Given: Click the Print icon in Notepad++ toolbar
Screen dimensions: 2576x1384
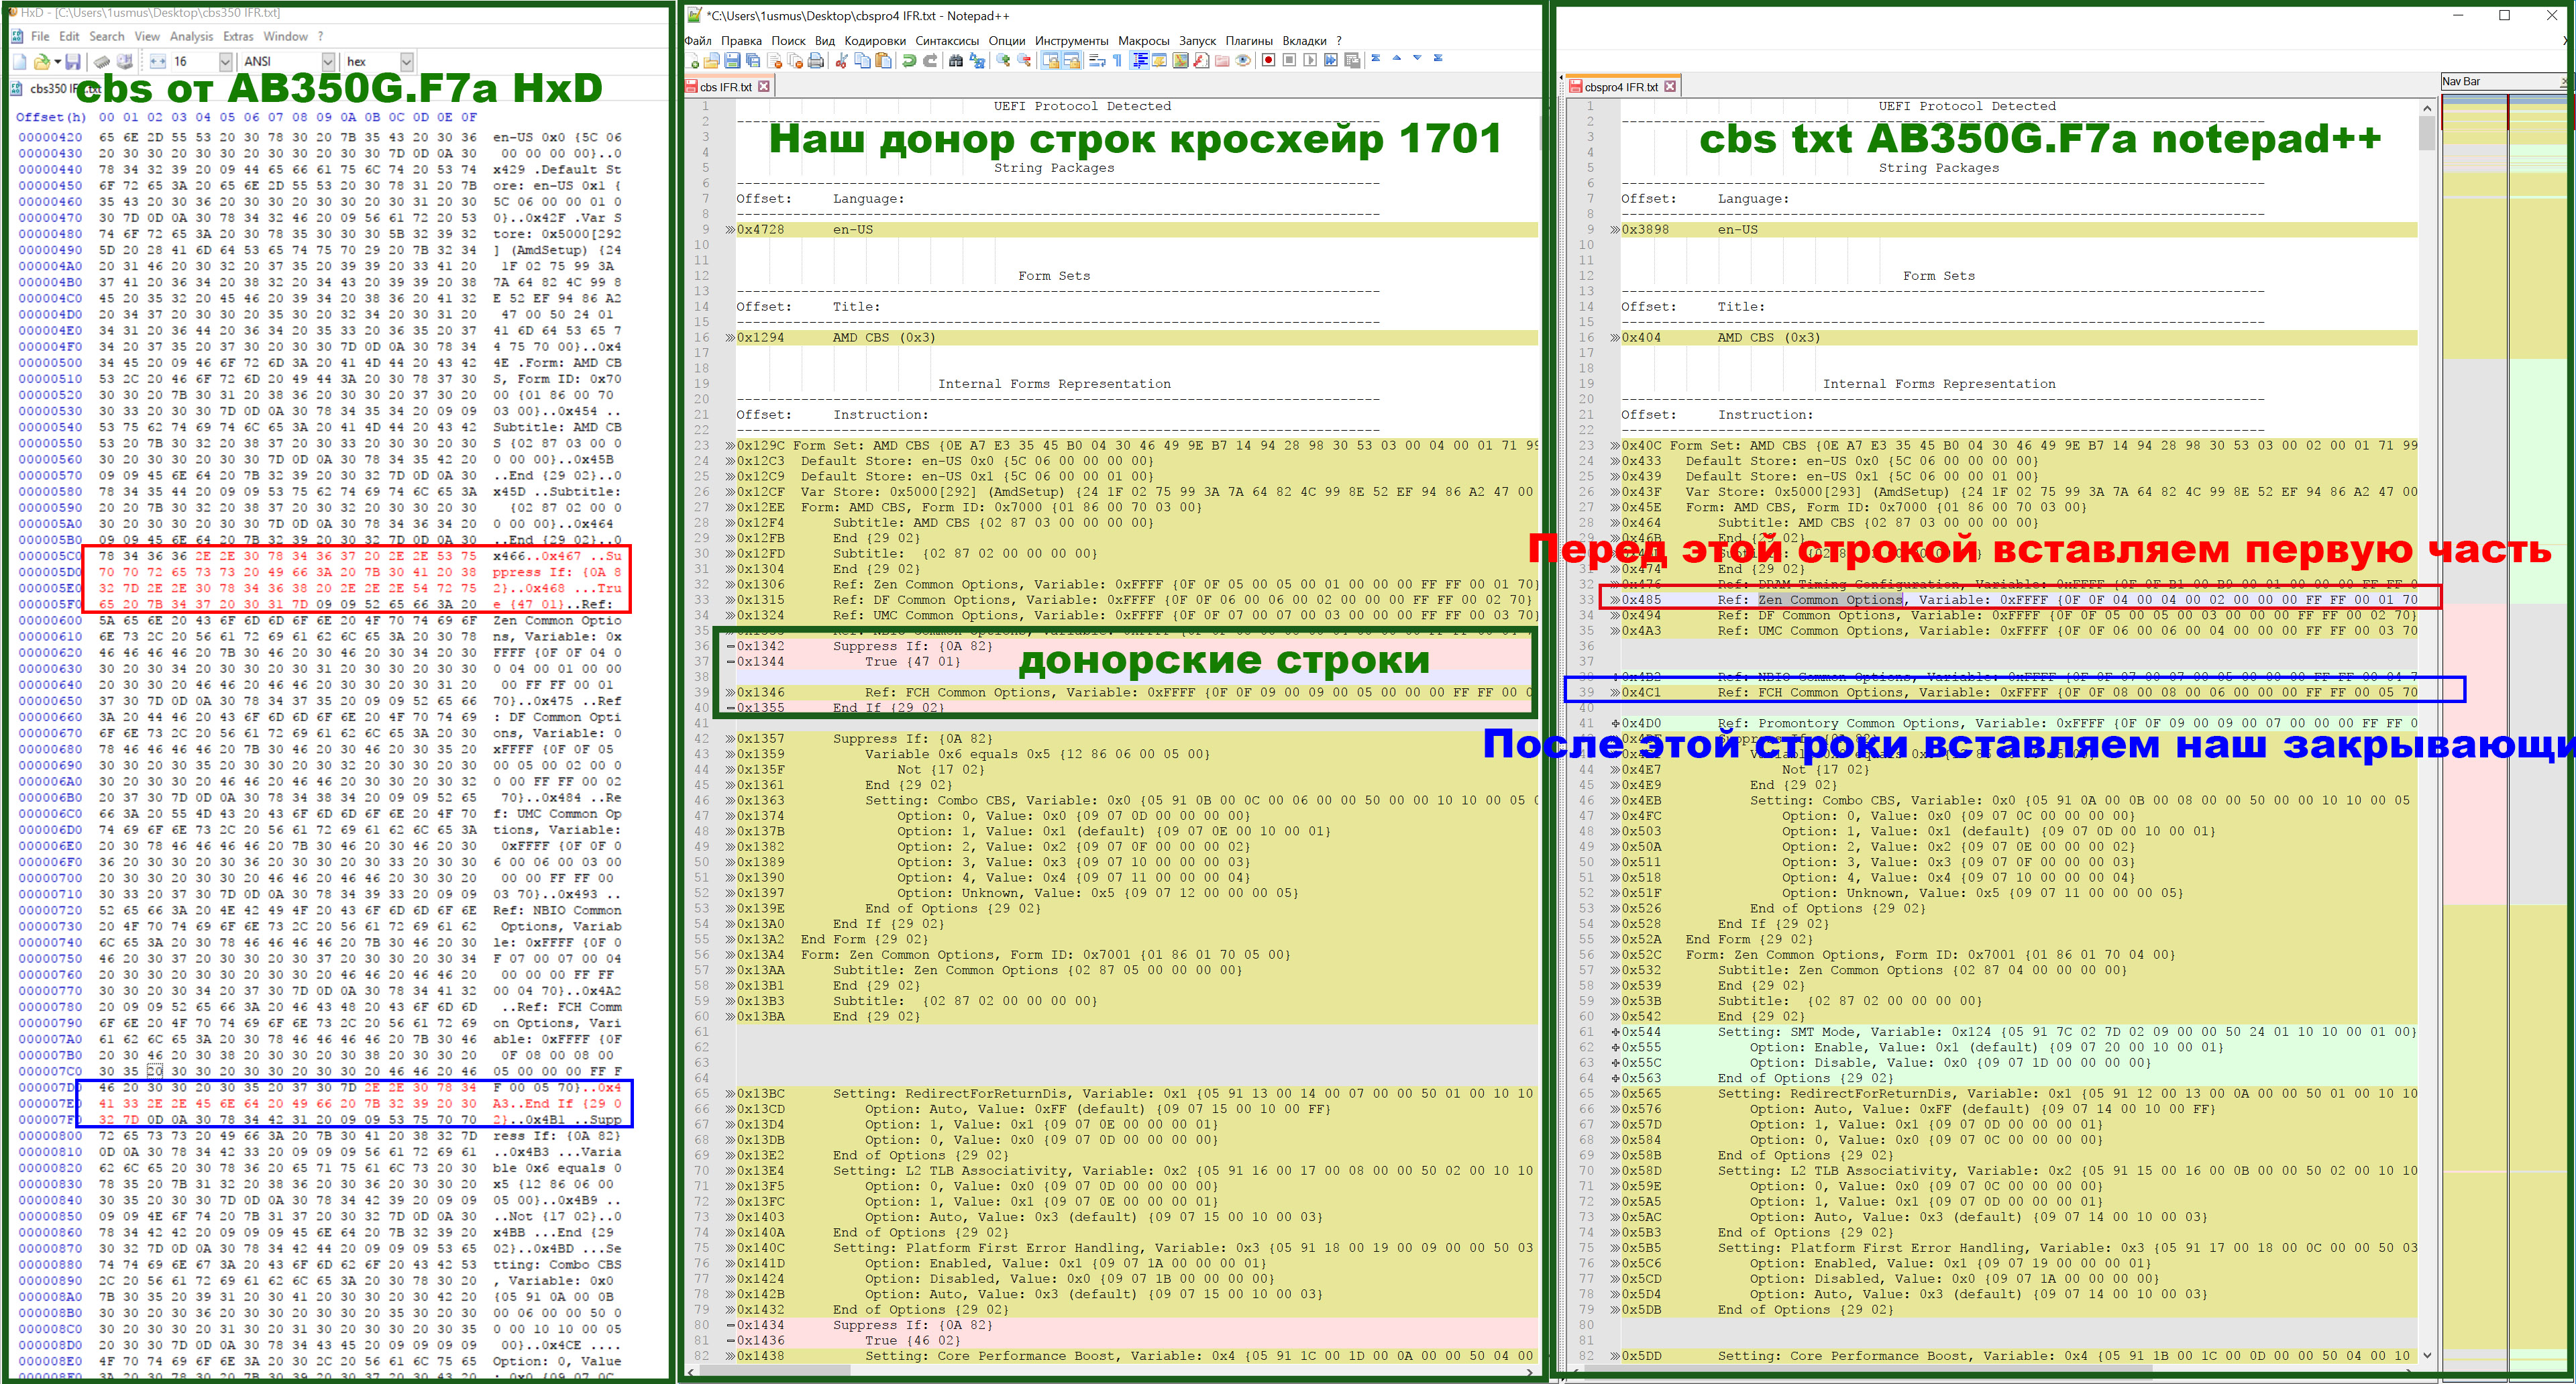Looking at the screenshot, I should (x=816, y=61).
